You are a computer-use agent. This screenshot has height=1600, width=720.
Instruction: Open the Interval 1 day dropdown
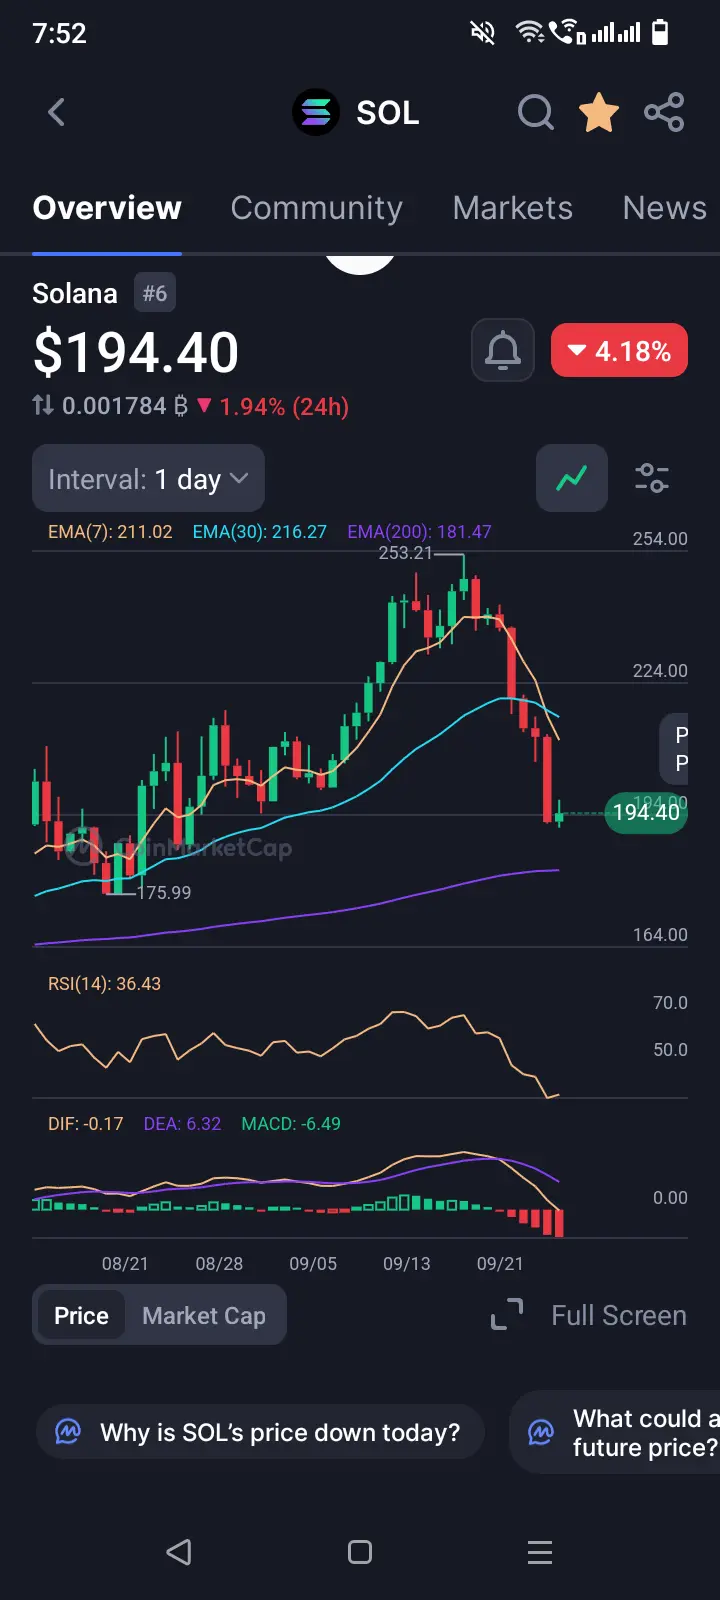coord(148,478)
